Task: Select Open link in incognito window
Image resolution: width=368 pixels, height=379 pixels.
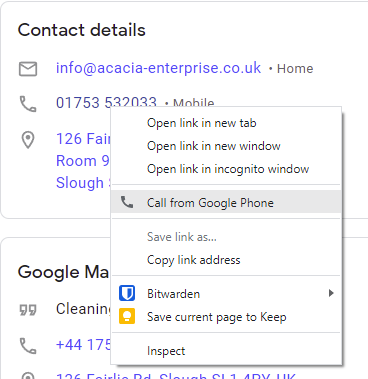Action: [226, 169]
